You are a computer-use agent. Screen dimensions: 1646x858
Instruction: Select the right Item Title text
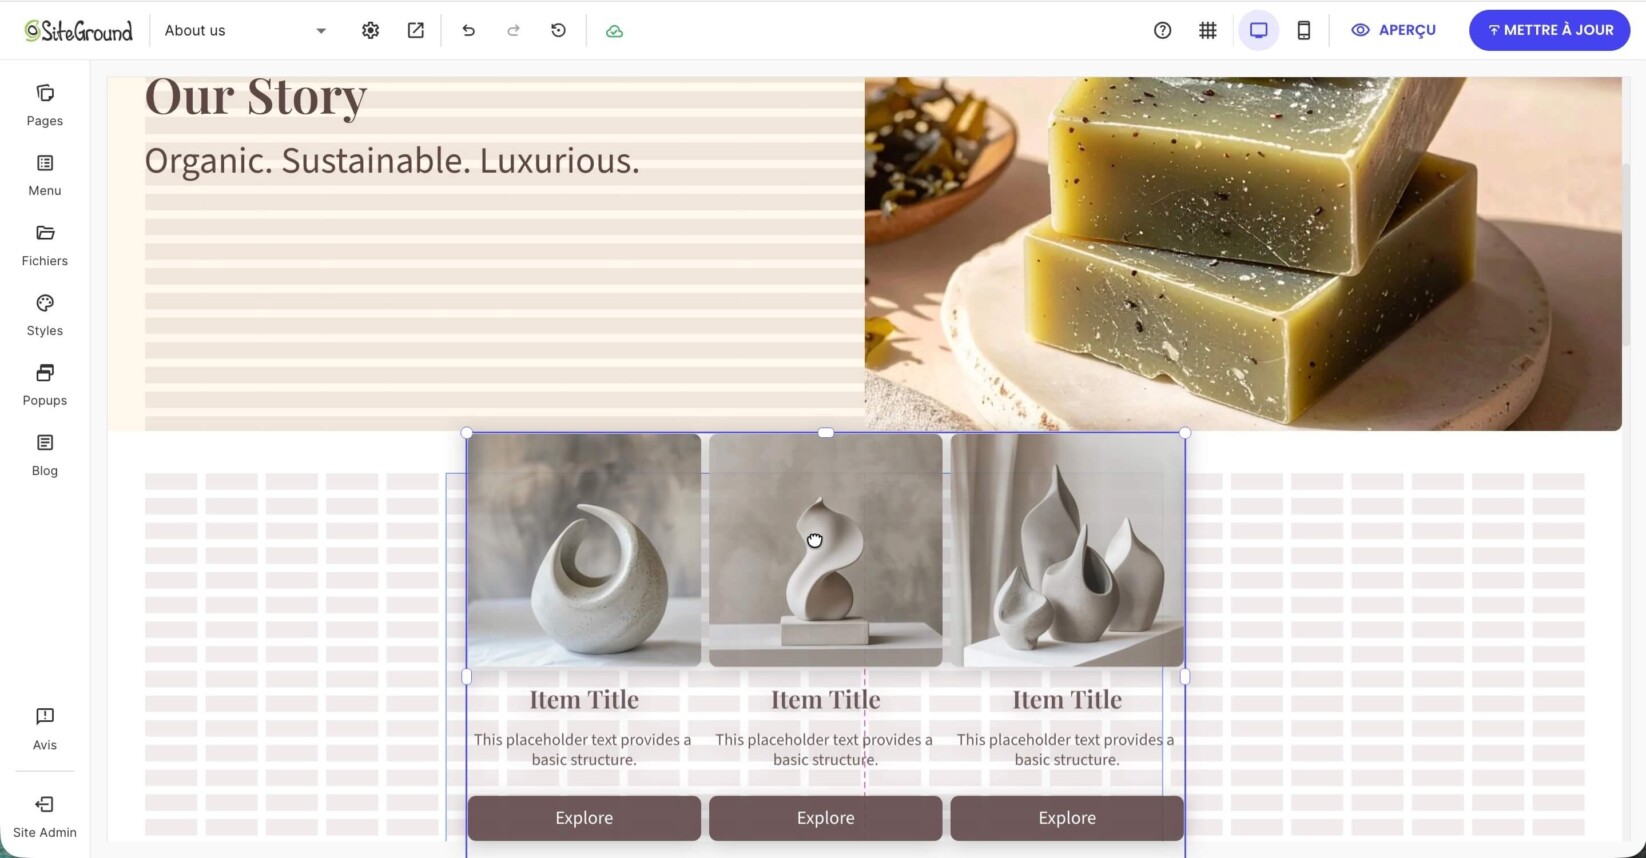pos(1067,700)
